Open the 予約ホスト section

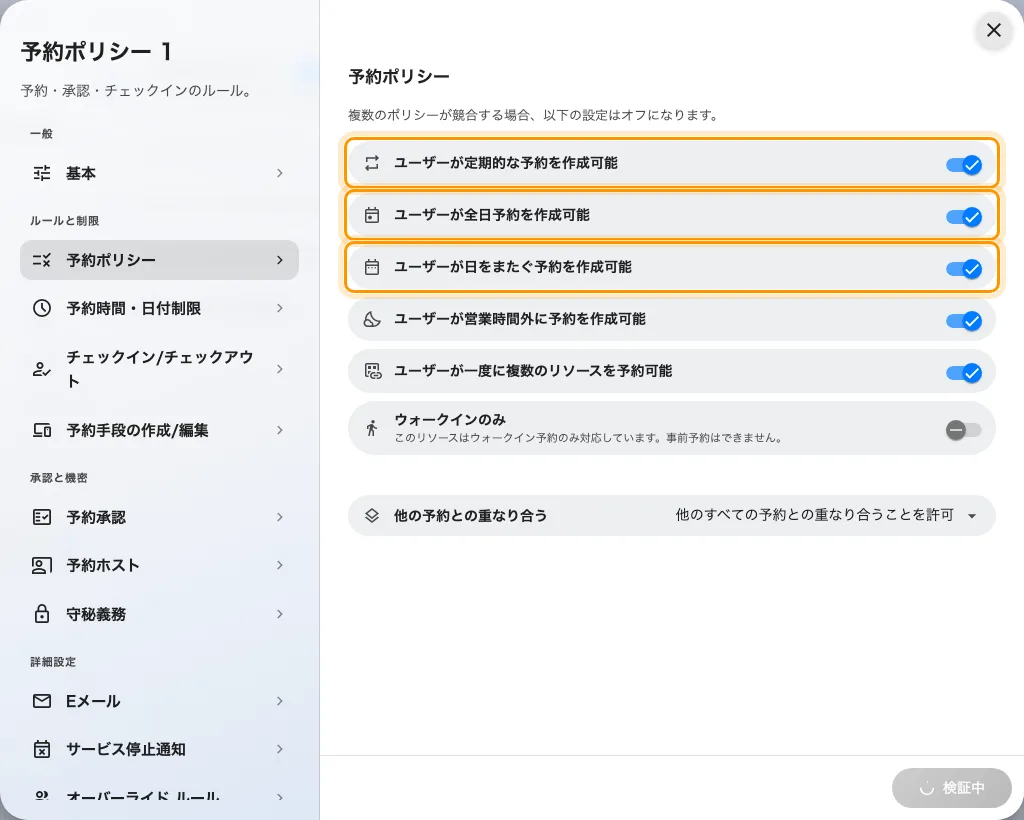pos(159,565)
